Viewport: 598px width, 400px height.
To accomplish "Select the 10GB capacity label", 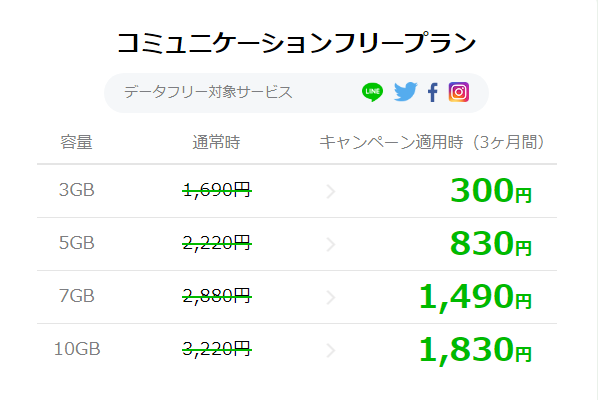I will click(x=77, y=349).
